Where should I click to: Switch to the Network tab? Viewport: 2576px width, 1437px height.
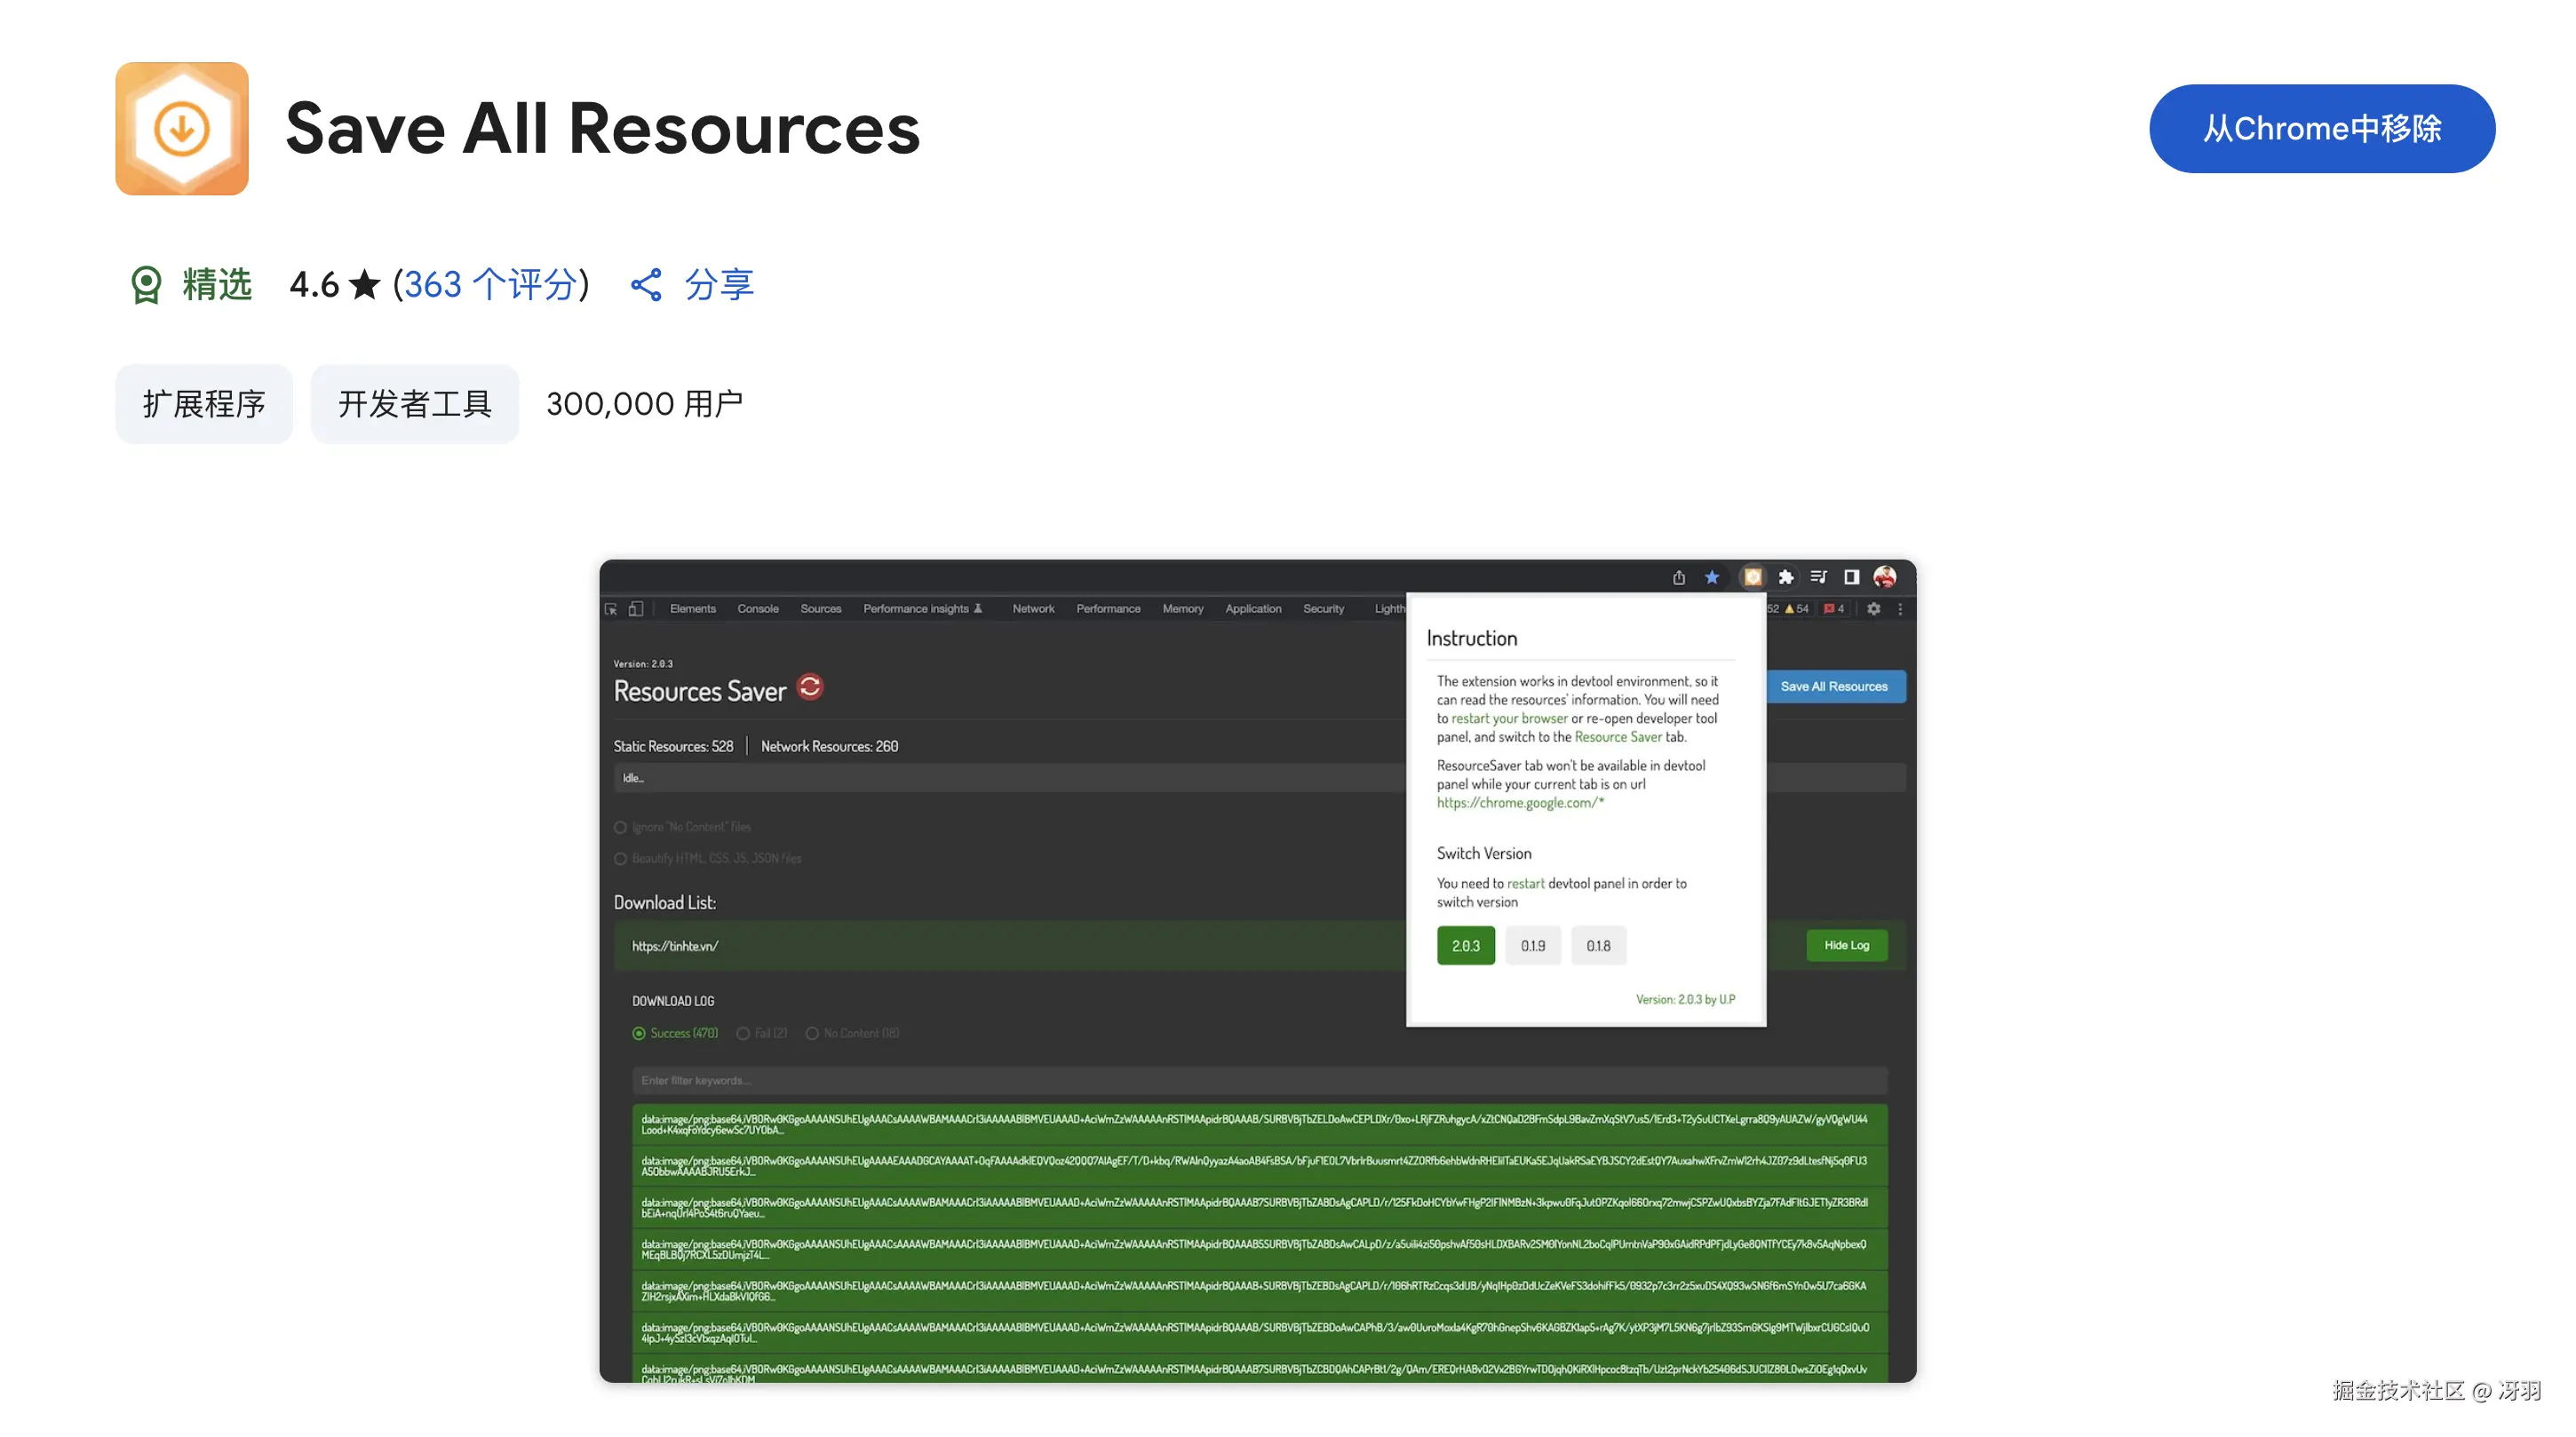point(1032,608)
